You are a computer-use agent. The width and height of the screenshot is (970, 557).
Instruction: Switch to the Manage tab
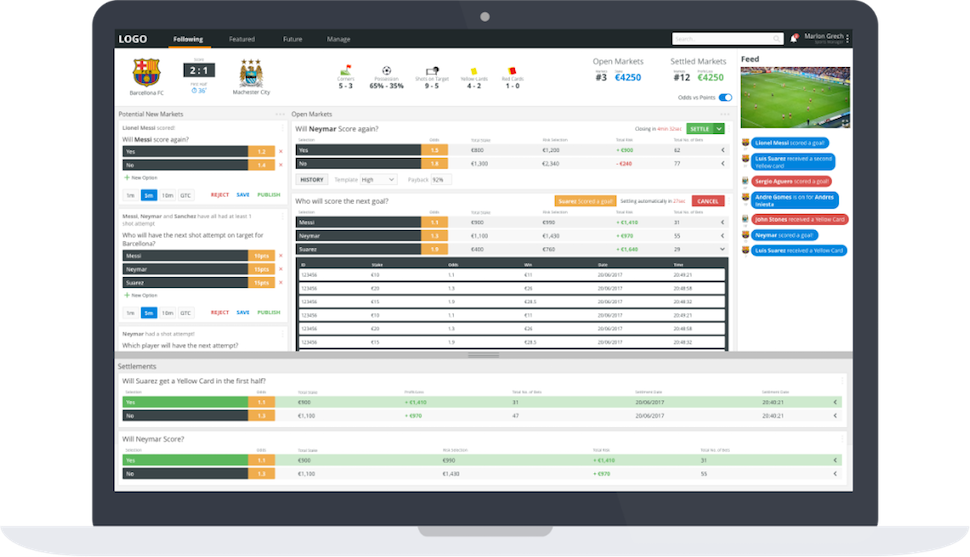338,39
